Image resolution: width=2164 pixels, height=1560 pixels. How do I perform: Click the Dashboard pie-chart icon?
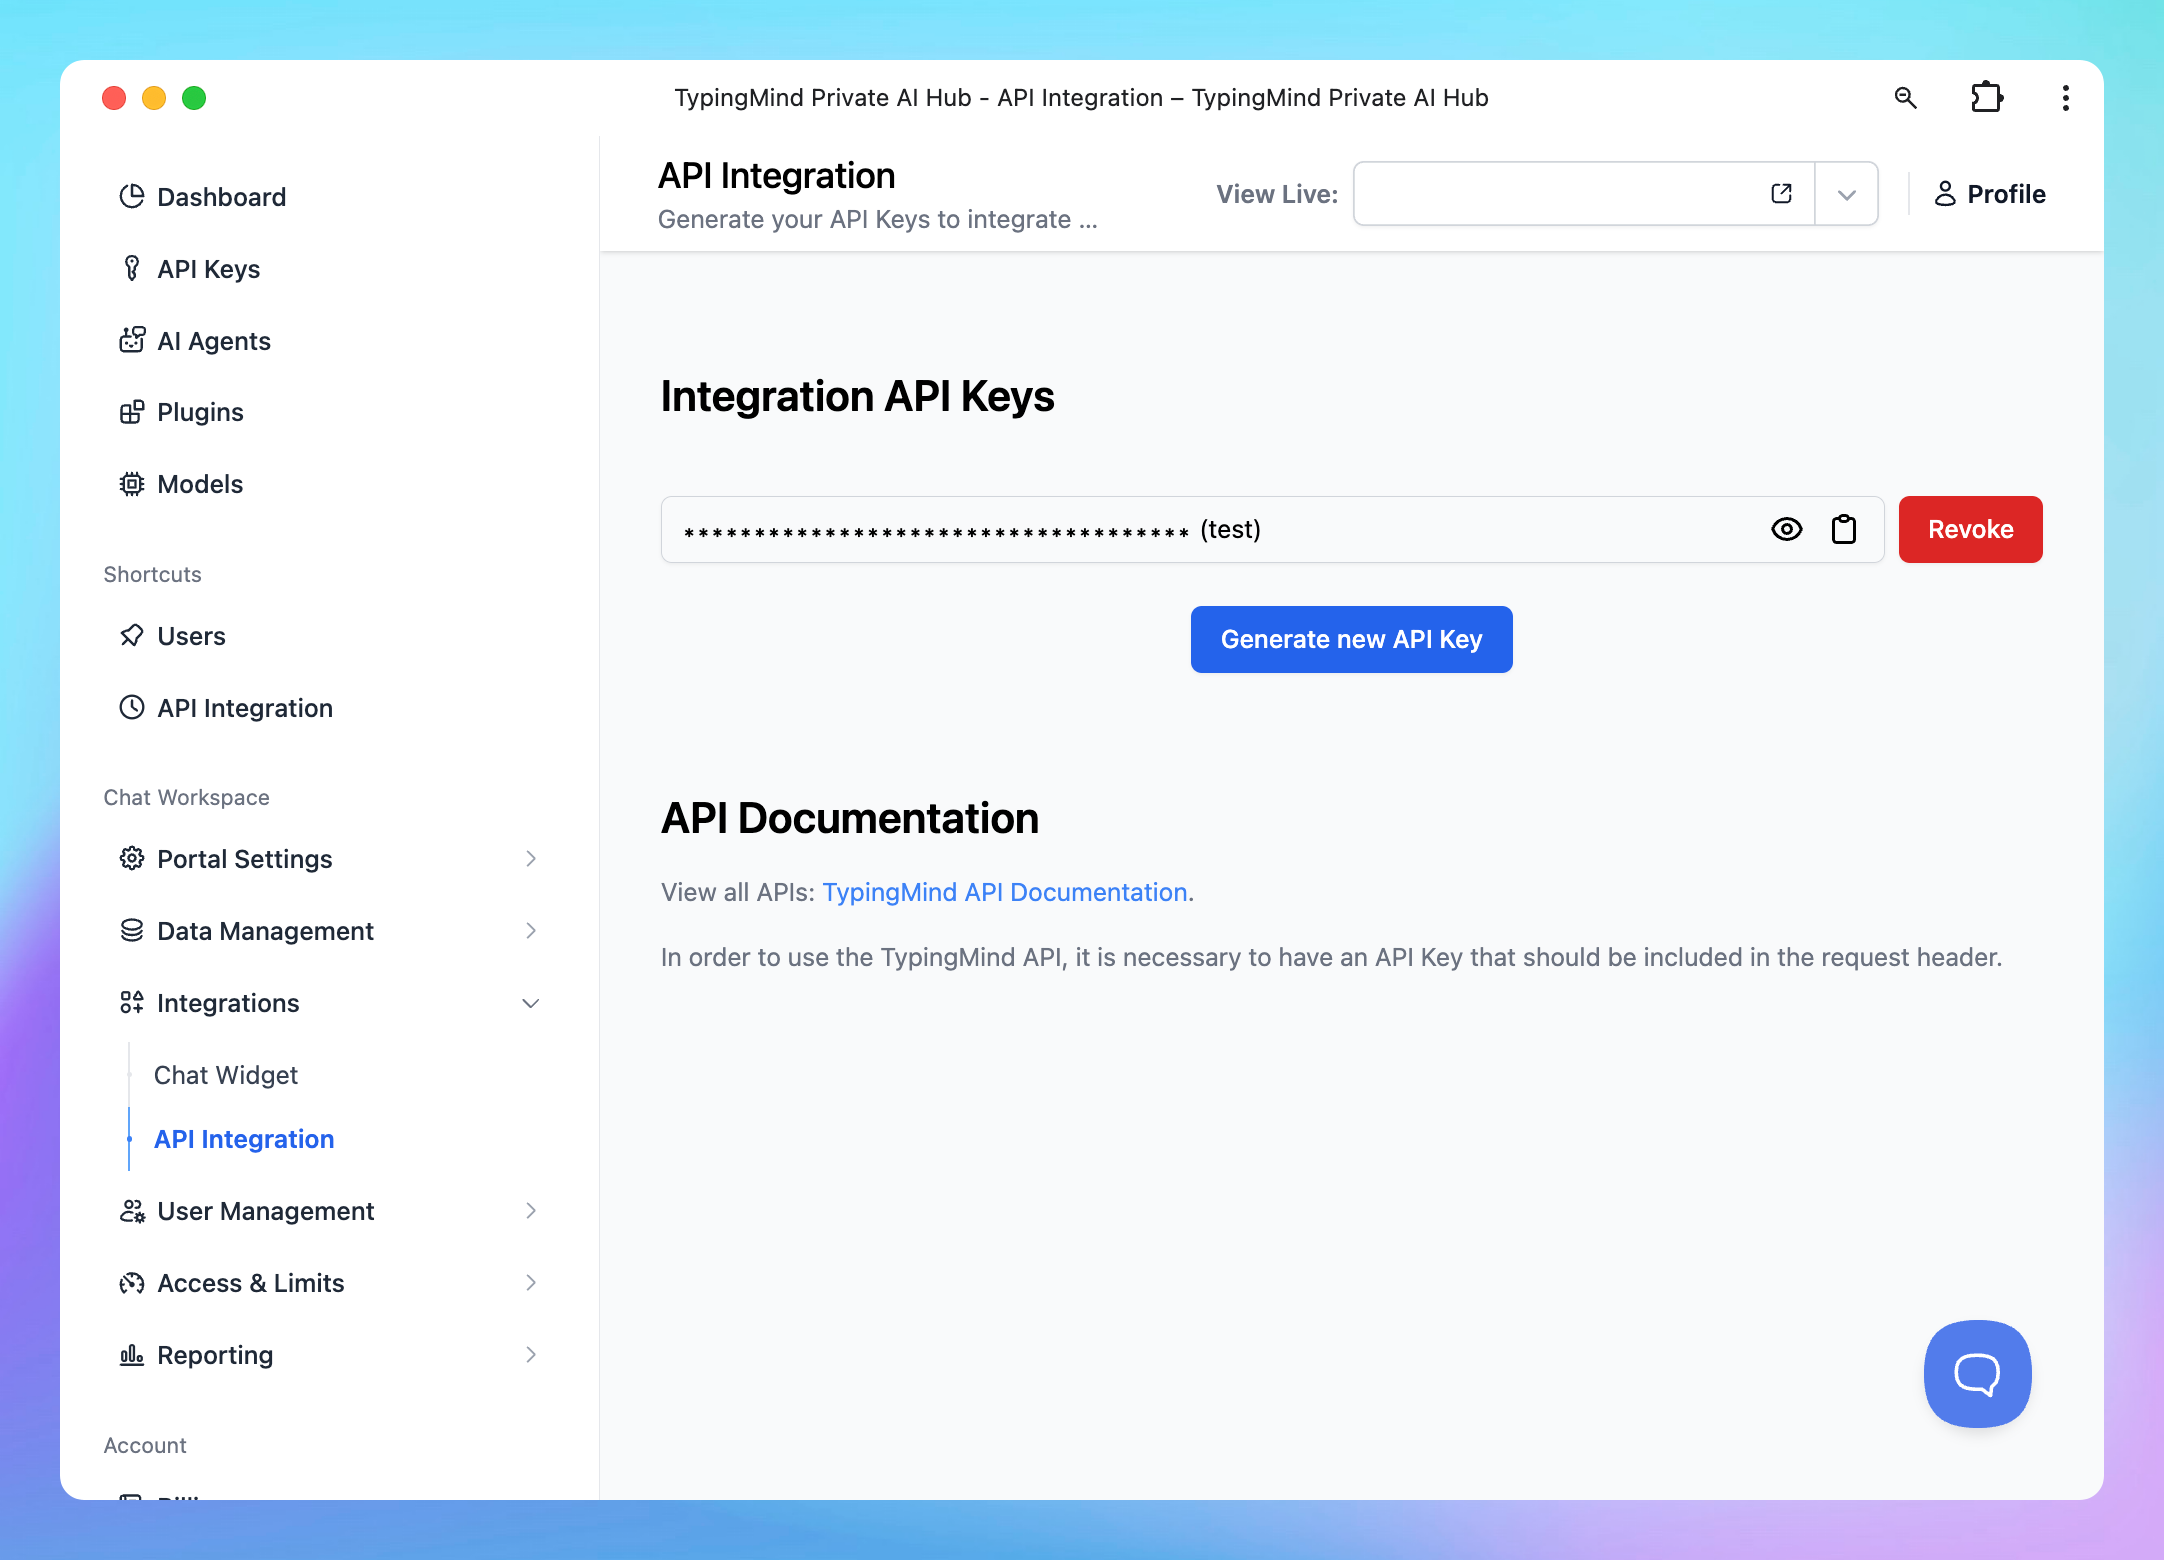click(x=132, y=196)
